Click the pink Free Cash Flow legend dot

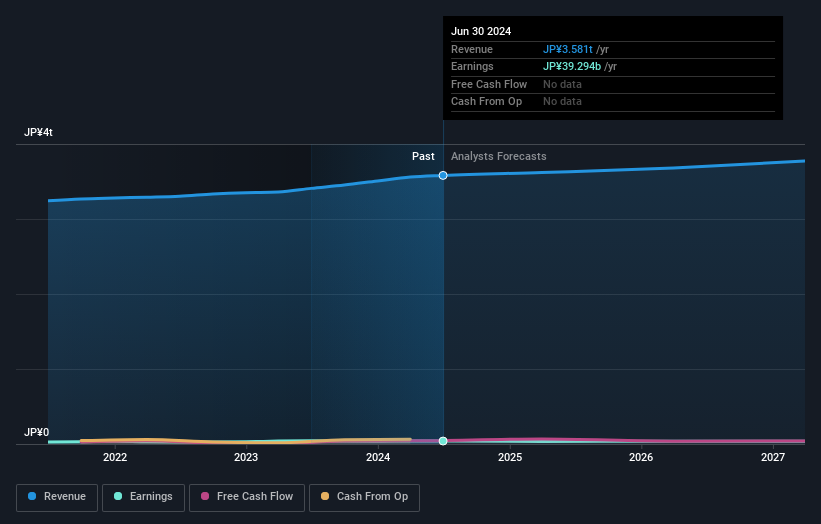pyautogui.click(x=205, y=496)
